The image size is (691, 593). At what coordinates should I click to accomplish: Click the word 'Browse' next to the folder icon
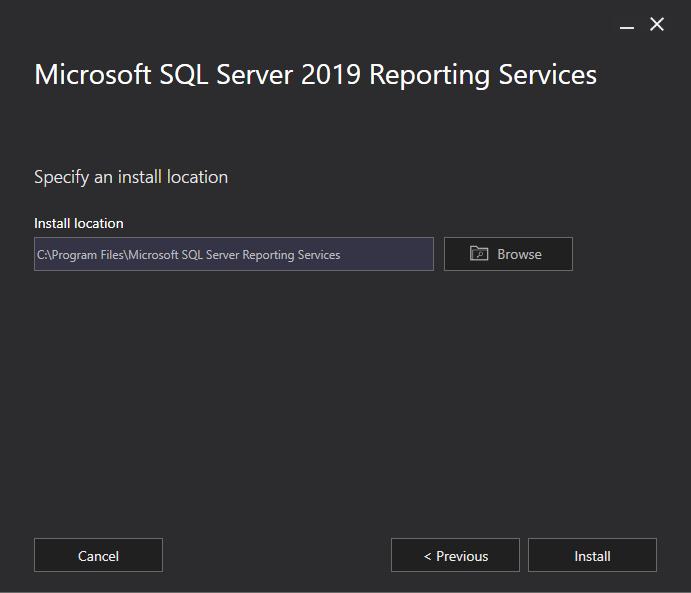tap(519, 254)
